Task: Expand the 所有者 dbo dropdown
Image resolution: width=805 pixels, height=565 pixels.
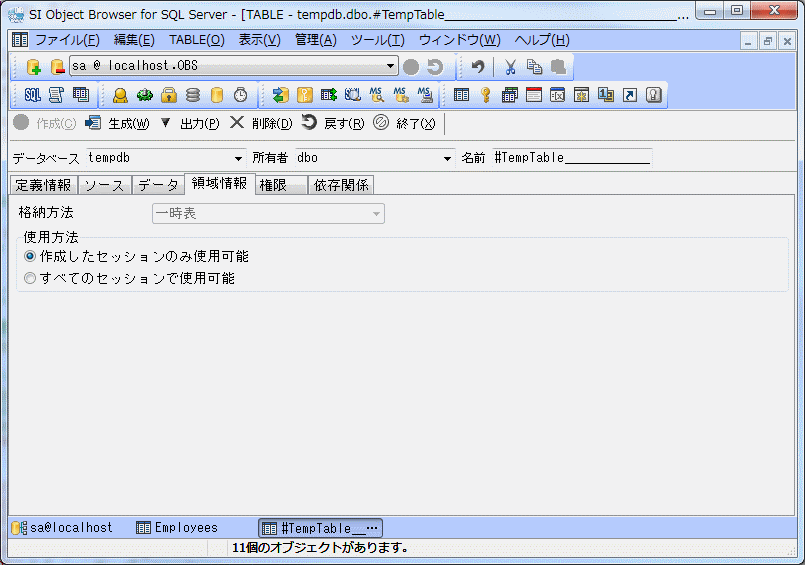Action: (x=447, y=158)
